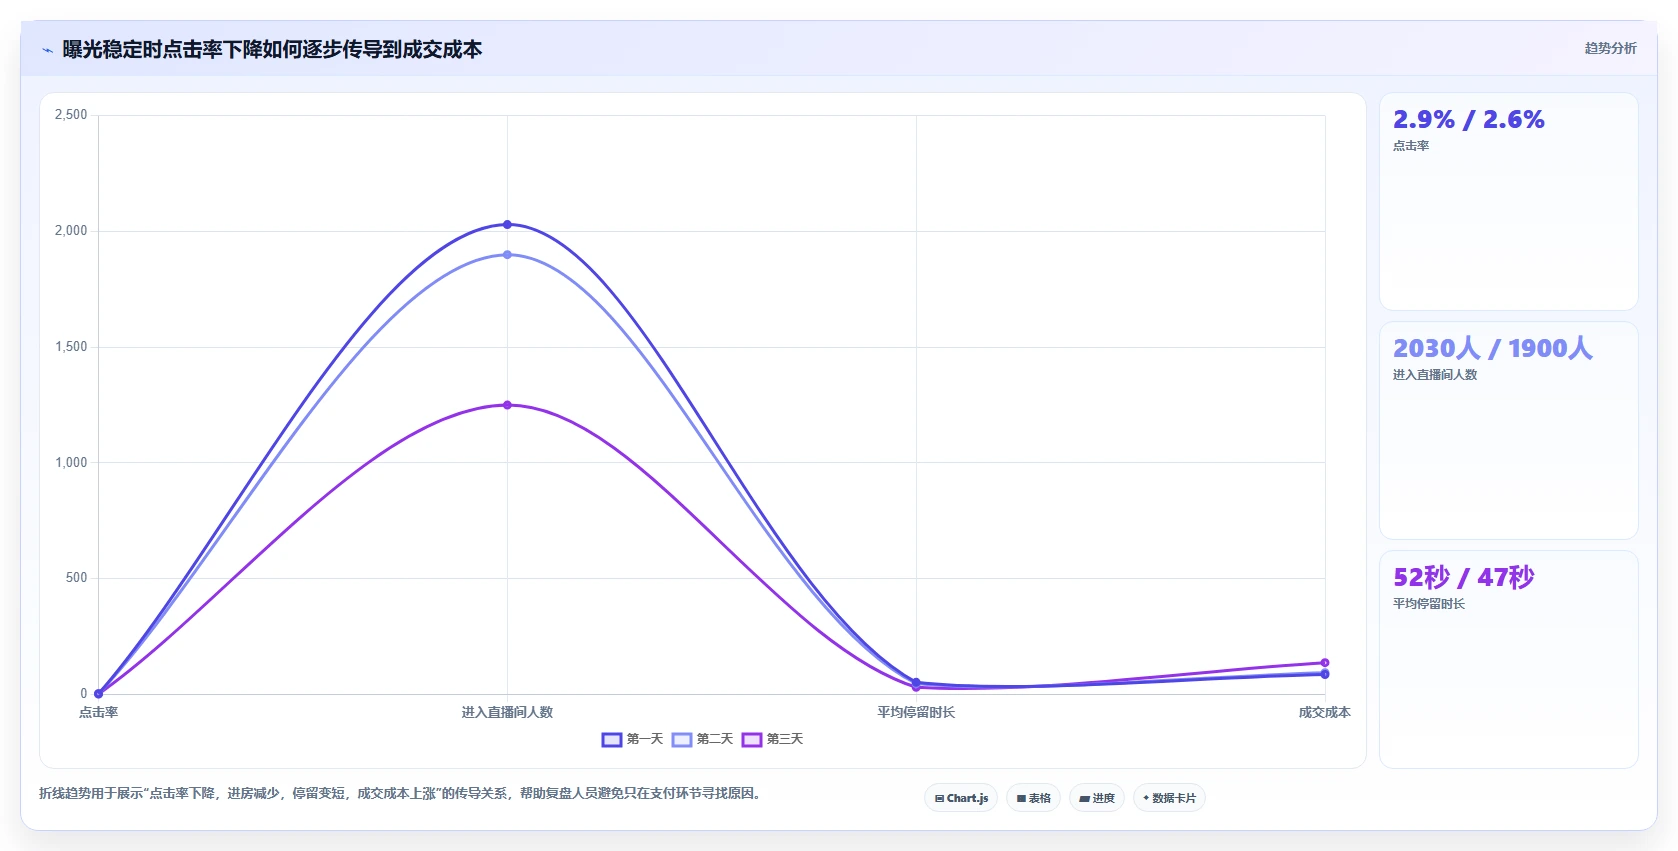
Task: Click the chart title 曝光稳定时点击率下降…
Action: 272,49
